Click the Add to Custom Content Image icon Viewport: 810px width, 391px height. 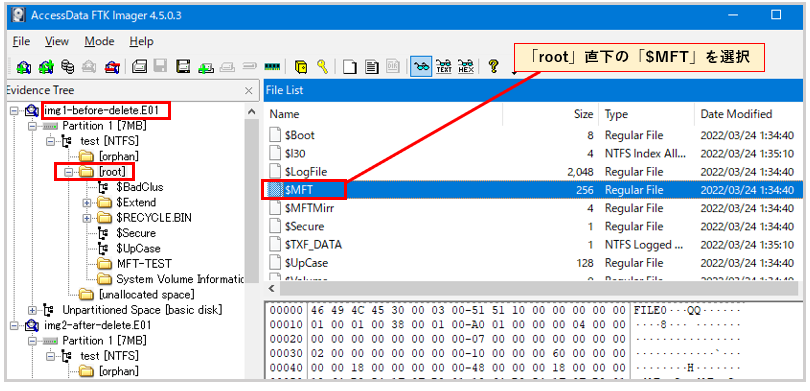(x=207, y=67)
